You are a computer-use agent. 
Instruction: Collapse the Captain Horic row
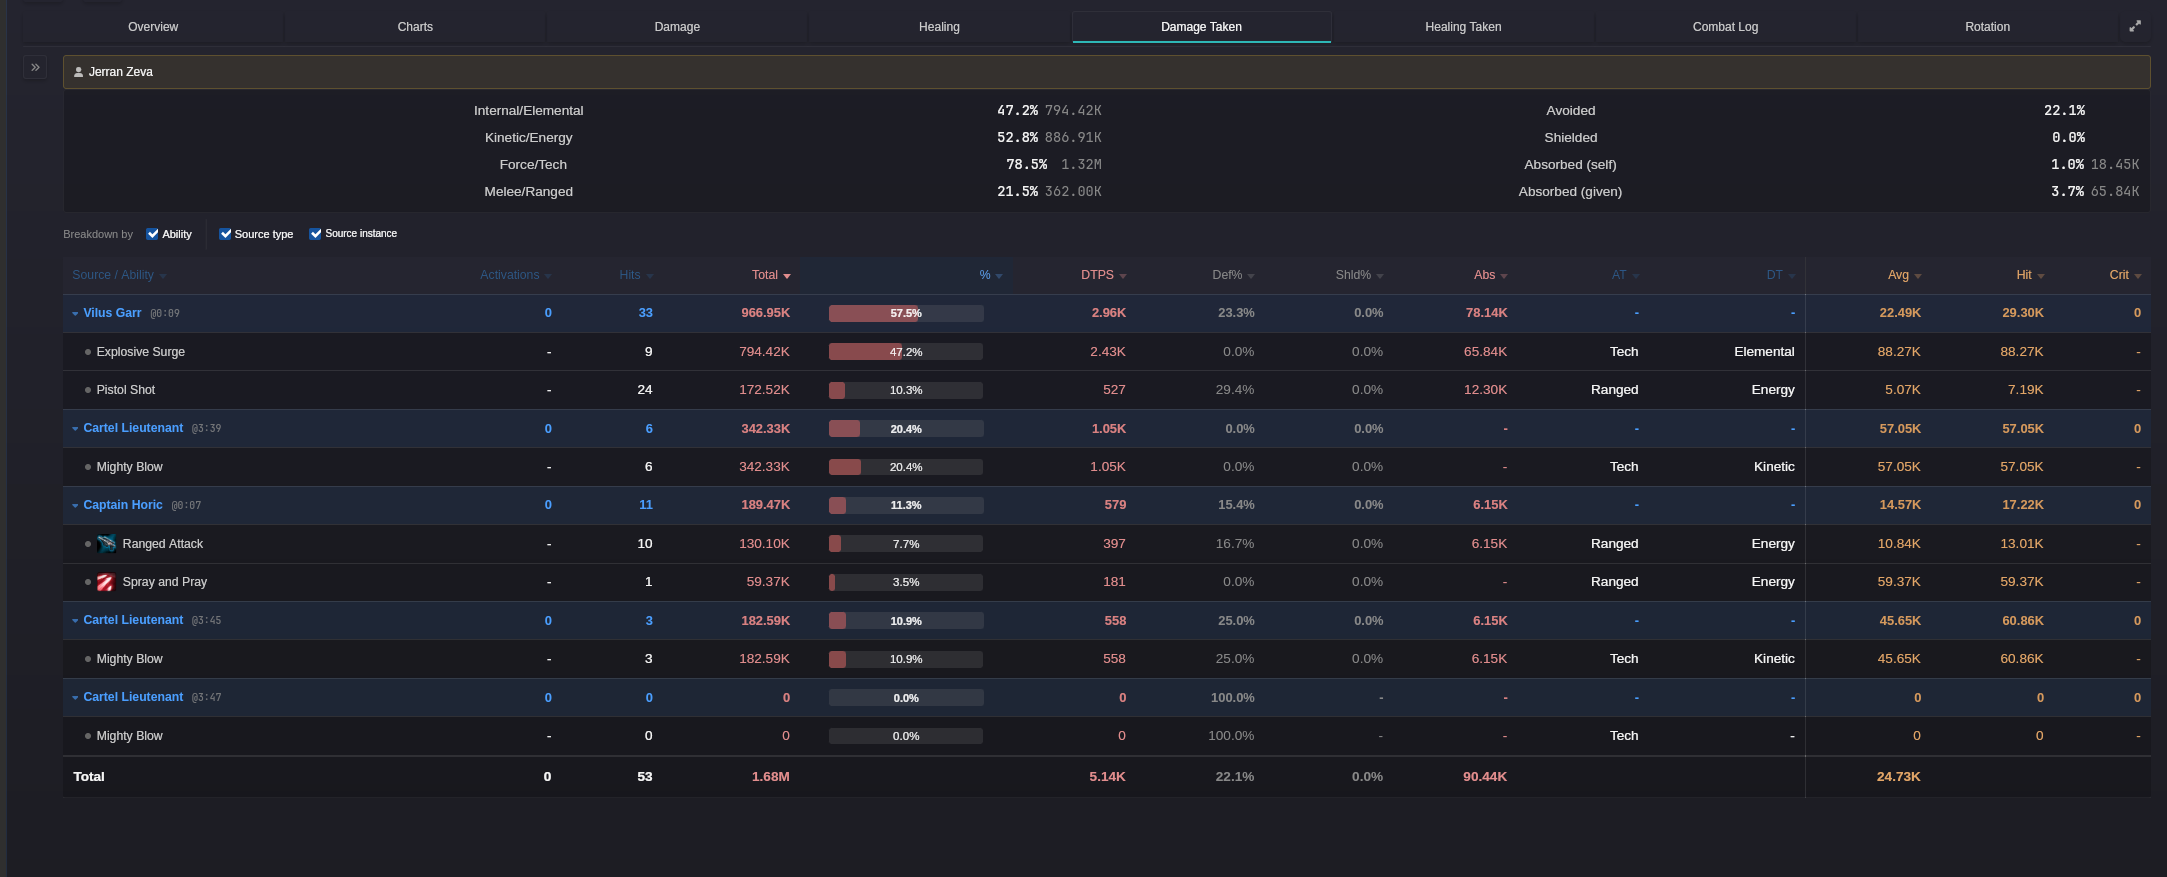tap(75, 506)
